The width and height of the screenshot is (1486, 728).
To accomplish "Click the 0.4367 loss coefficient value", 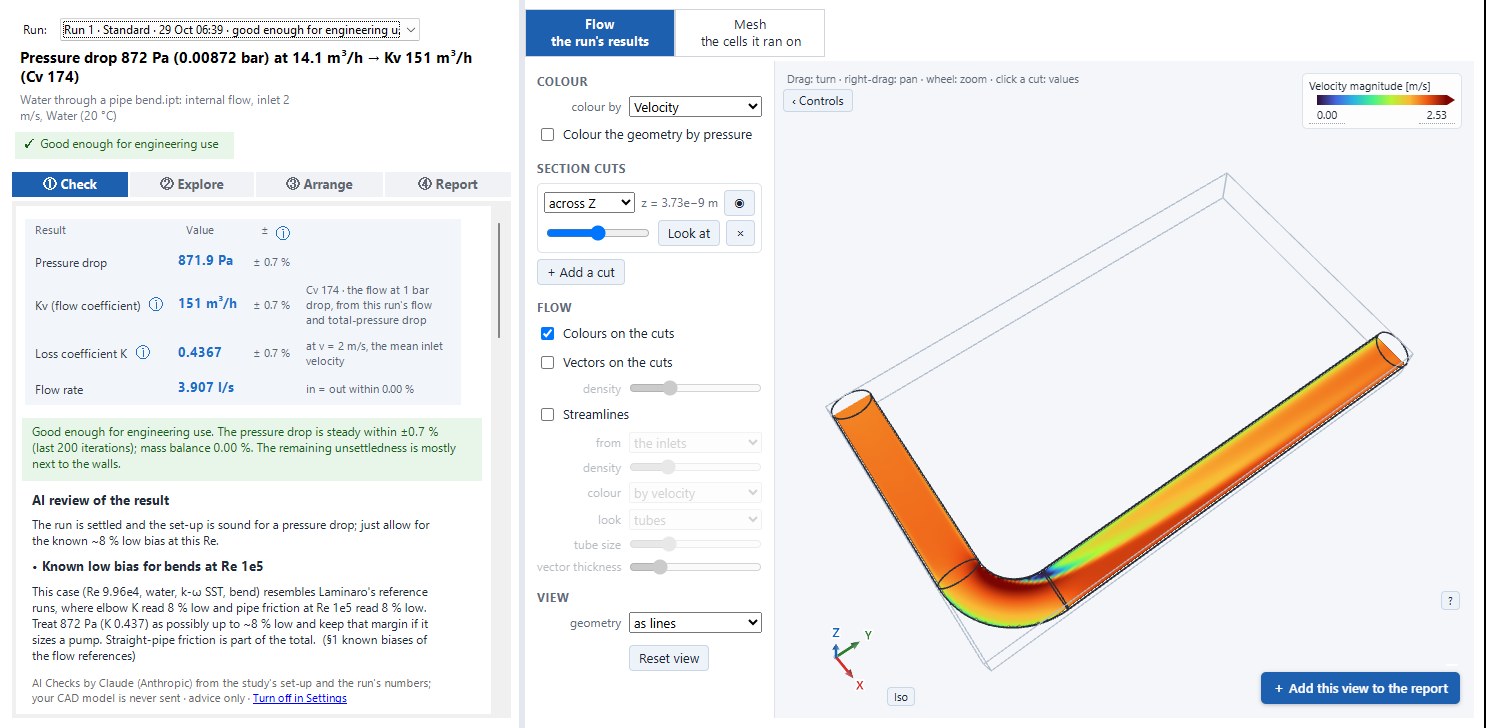I will click(x=200, y=352).
